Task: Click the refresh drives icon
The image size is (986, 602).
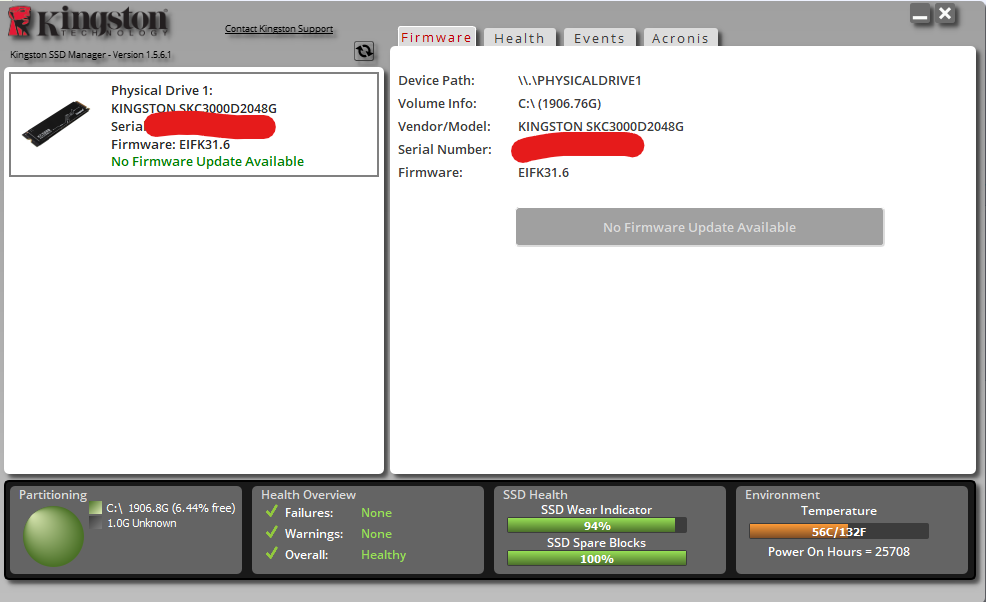Action: click(x=364, y=51)
